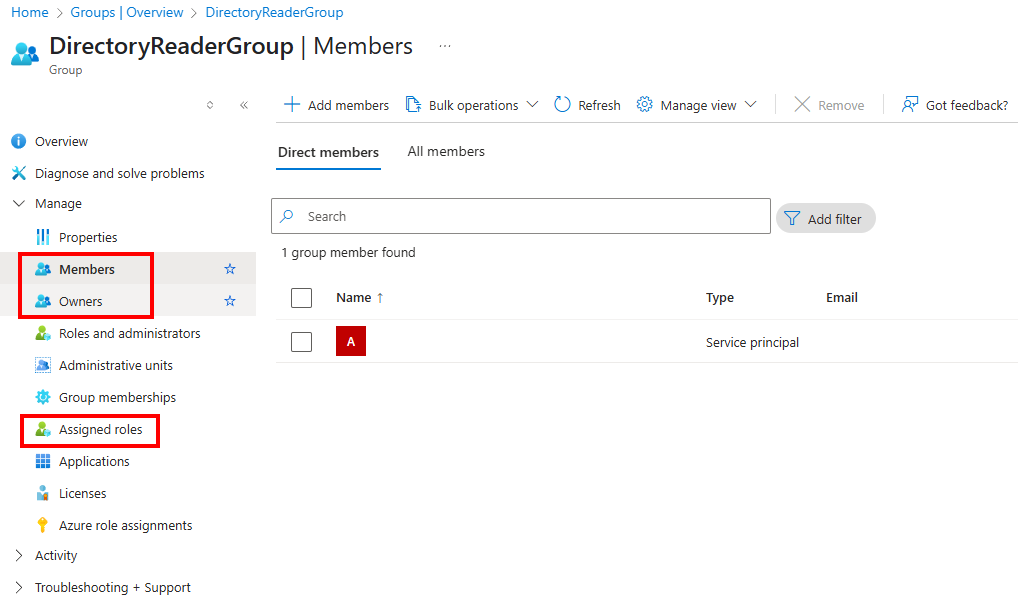Expand the Activity section
This screenshot has height=613, width=1018.
click(x=19, y=556)
